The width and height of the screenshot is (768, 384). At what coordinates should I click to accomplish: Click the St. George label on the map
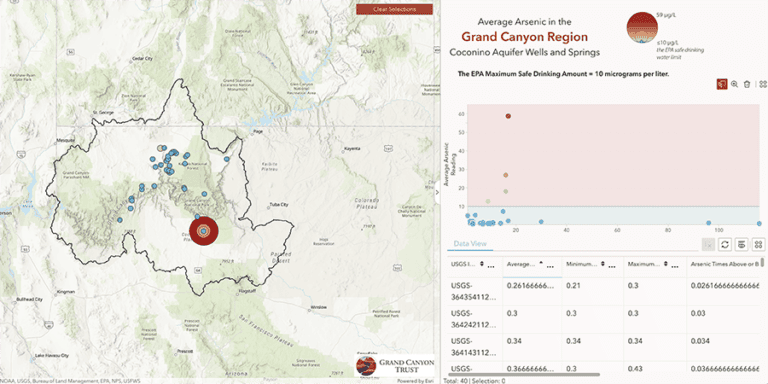[103, 113]
